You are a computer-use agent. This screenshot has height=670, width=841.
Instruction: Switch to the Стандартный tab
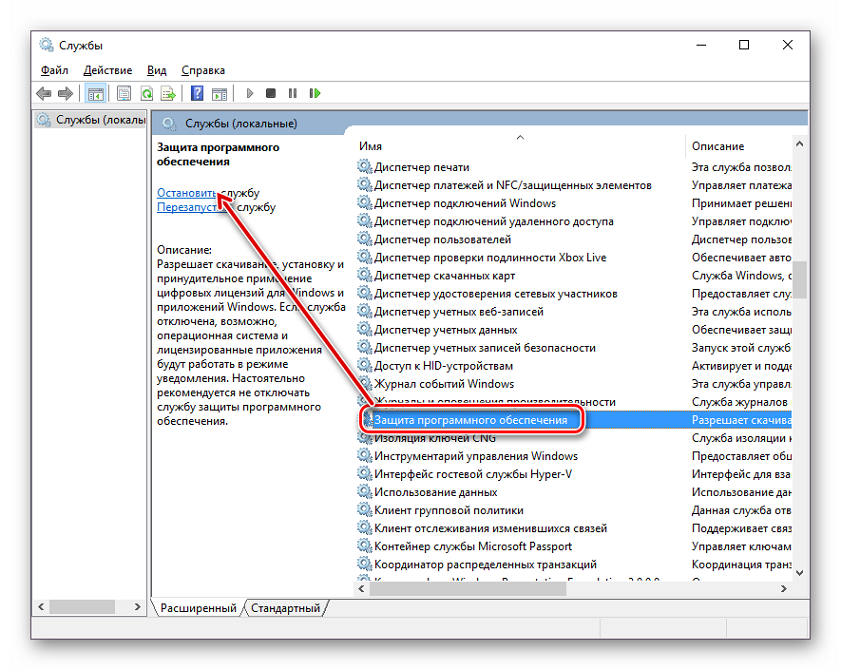(x=285, y=608)
